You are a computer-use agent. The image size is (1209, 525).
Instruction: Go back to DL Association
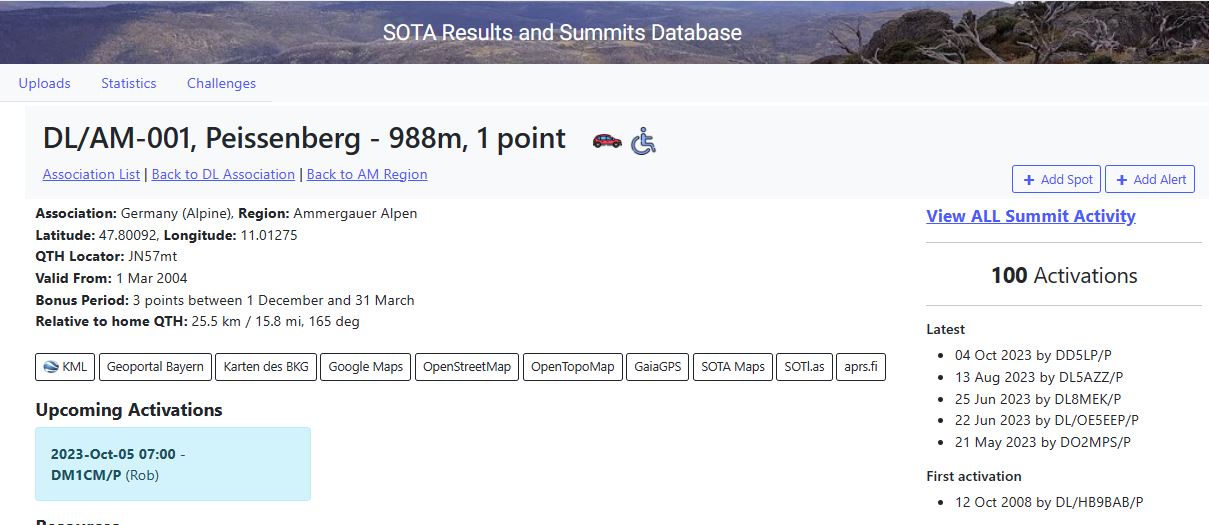coord(223,174)
